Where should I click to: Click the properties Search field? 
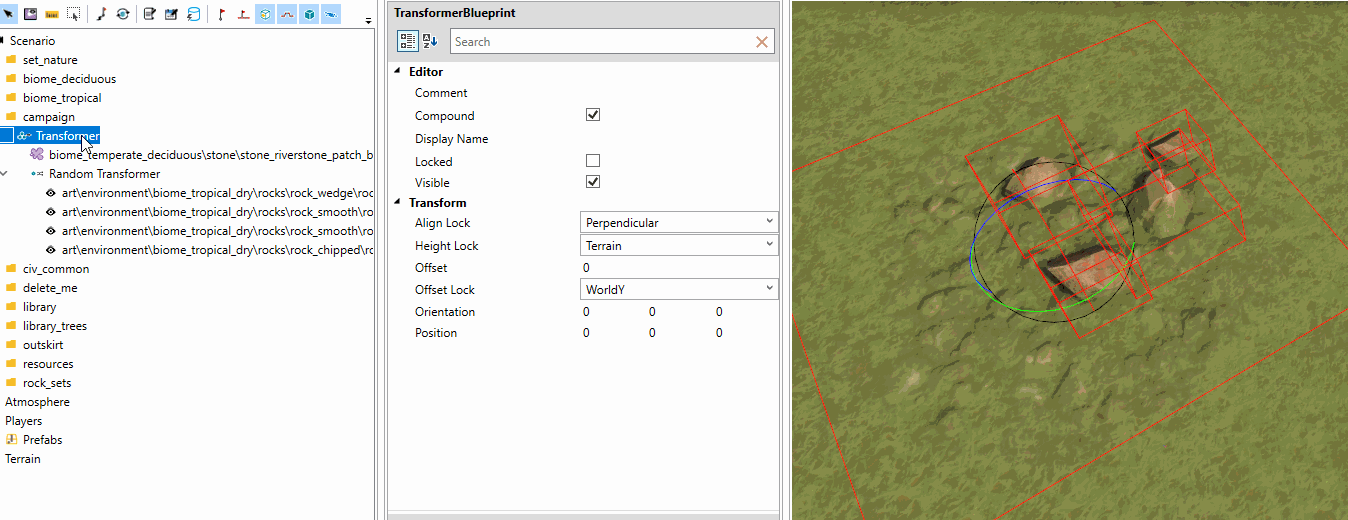click(x=601, y=42)
